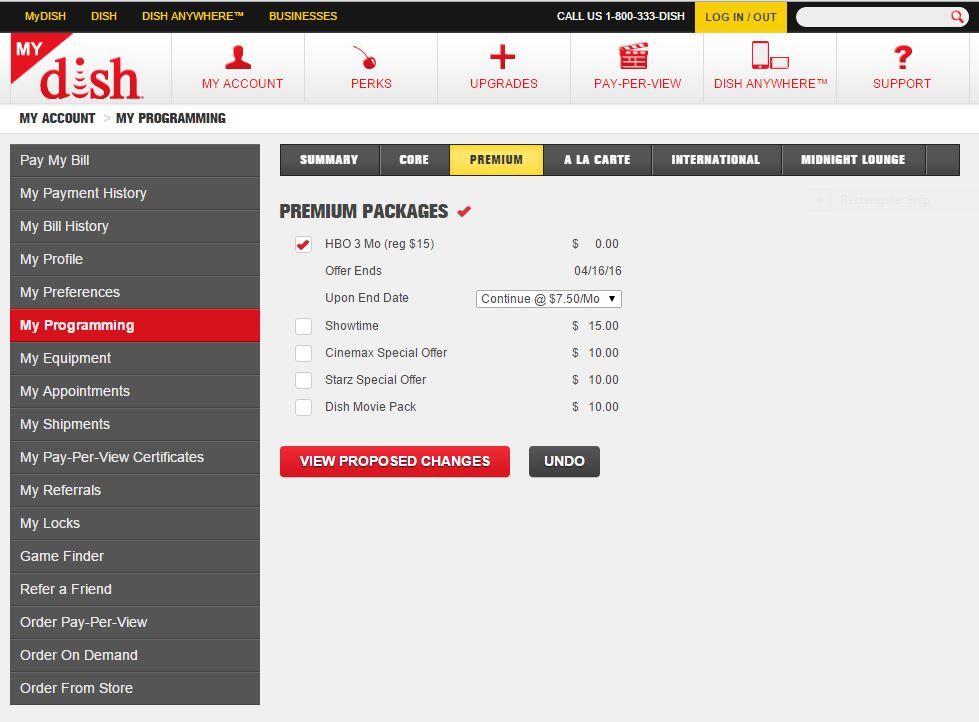The image size is (979, 722).
Task: Open My Locks
Action: click(135, 523)
